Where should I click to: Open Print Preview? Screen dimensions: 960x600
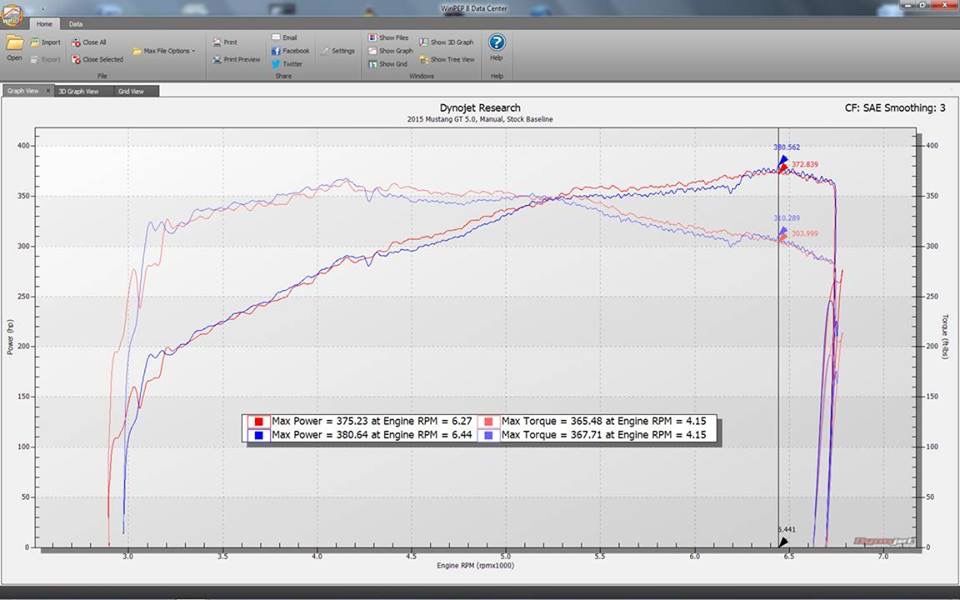pyautogui.click(x=237, y=59)
